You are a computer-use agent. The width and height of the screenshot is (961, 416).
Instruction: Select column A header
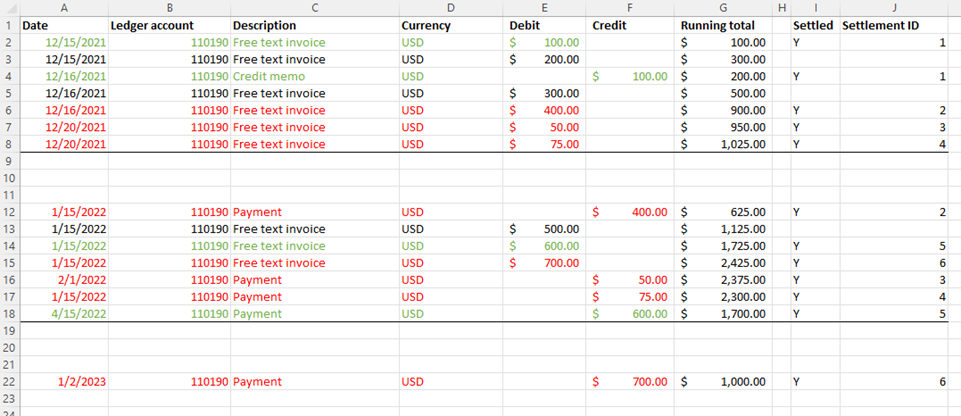64,8
